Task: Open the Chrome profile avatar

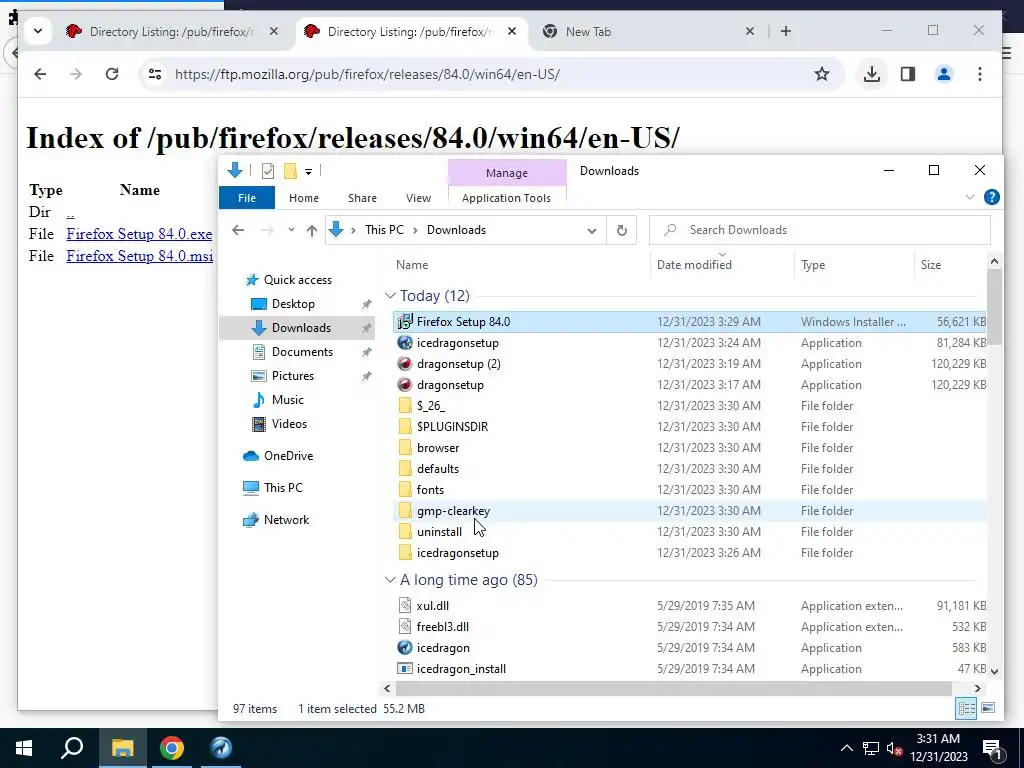Action: pyautogui.click(x=944, y=74)
